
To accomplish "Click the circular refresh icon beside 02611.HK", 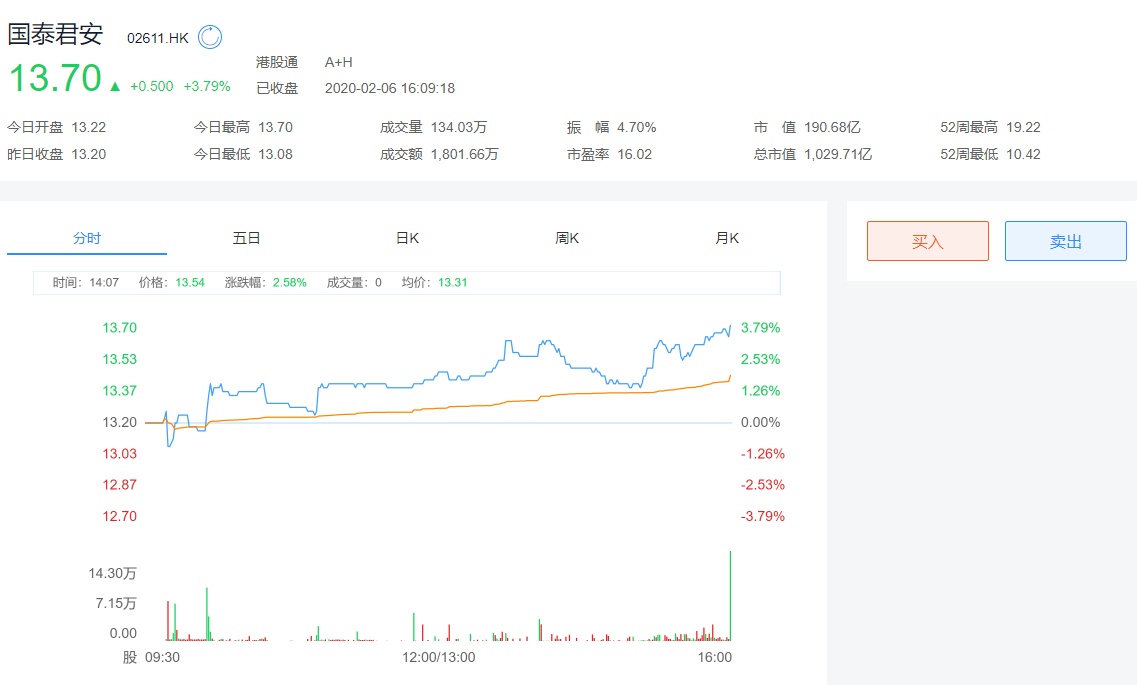I will (x=210, y=37).
